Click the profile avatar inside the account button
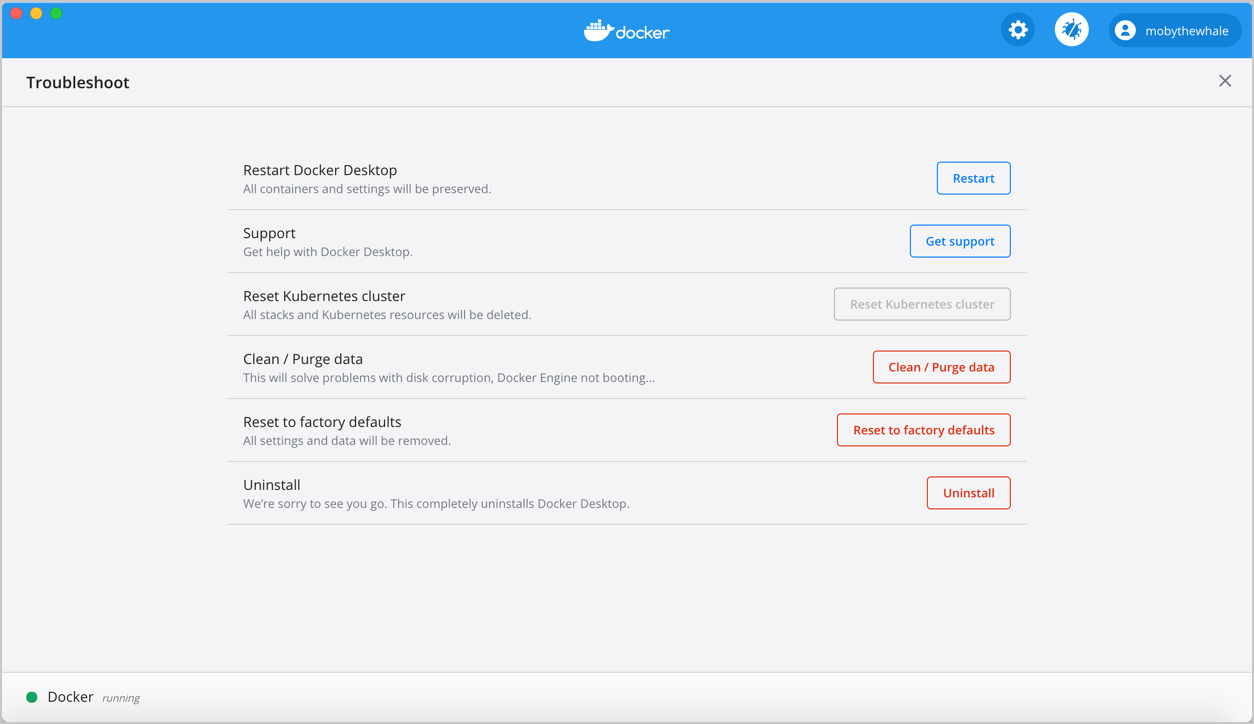Image resolution: width=1254 pixels, height=724 pixels. point(1125,30)
